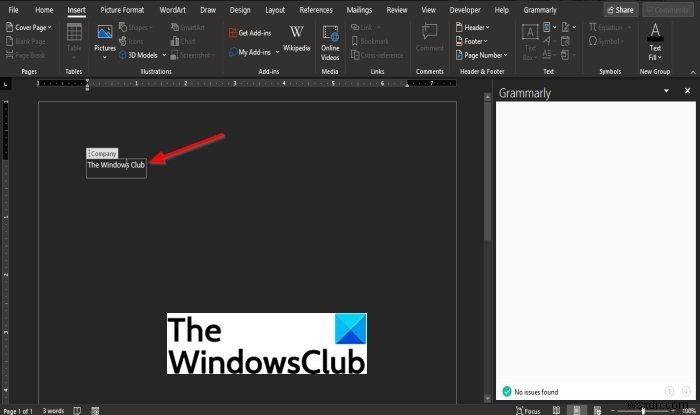This screenshot has width=700, height=415.
Task: Click the Icons button in Illustrations
Action: 131,42
